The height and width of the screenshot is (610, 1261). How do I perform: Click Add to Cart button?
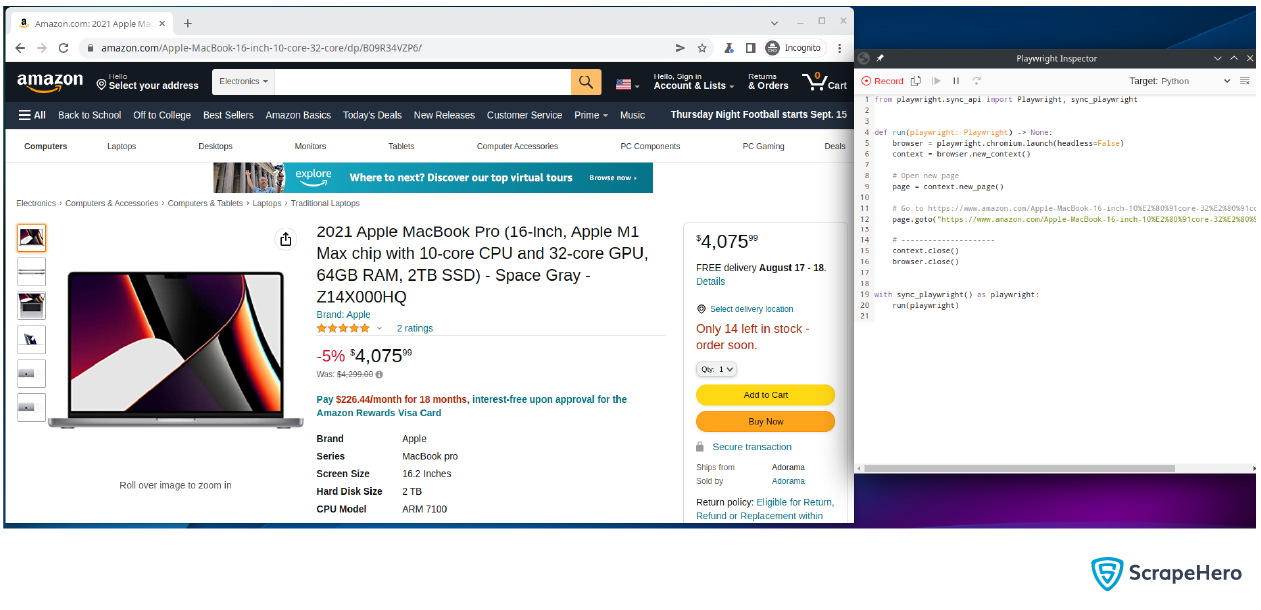tap(765, 395)
